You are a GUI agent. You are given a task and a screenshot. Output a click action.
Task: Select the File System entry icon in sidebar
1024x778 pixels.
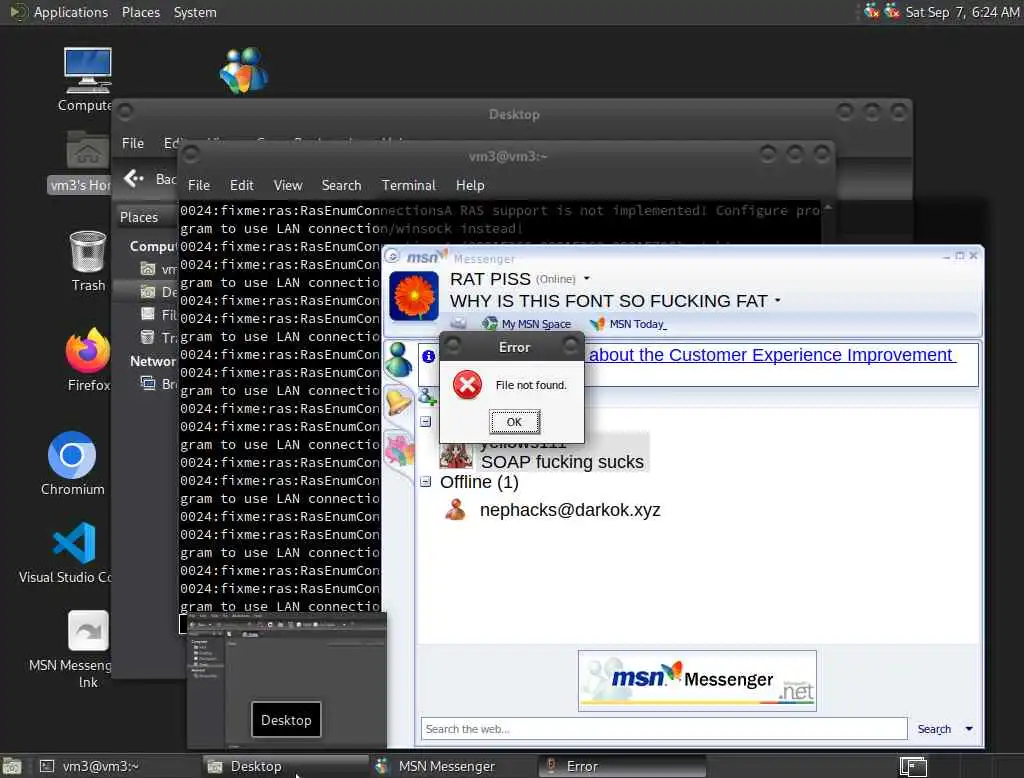pyautogui.click(x=148, y=314)
